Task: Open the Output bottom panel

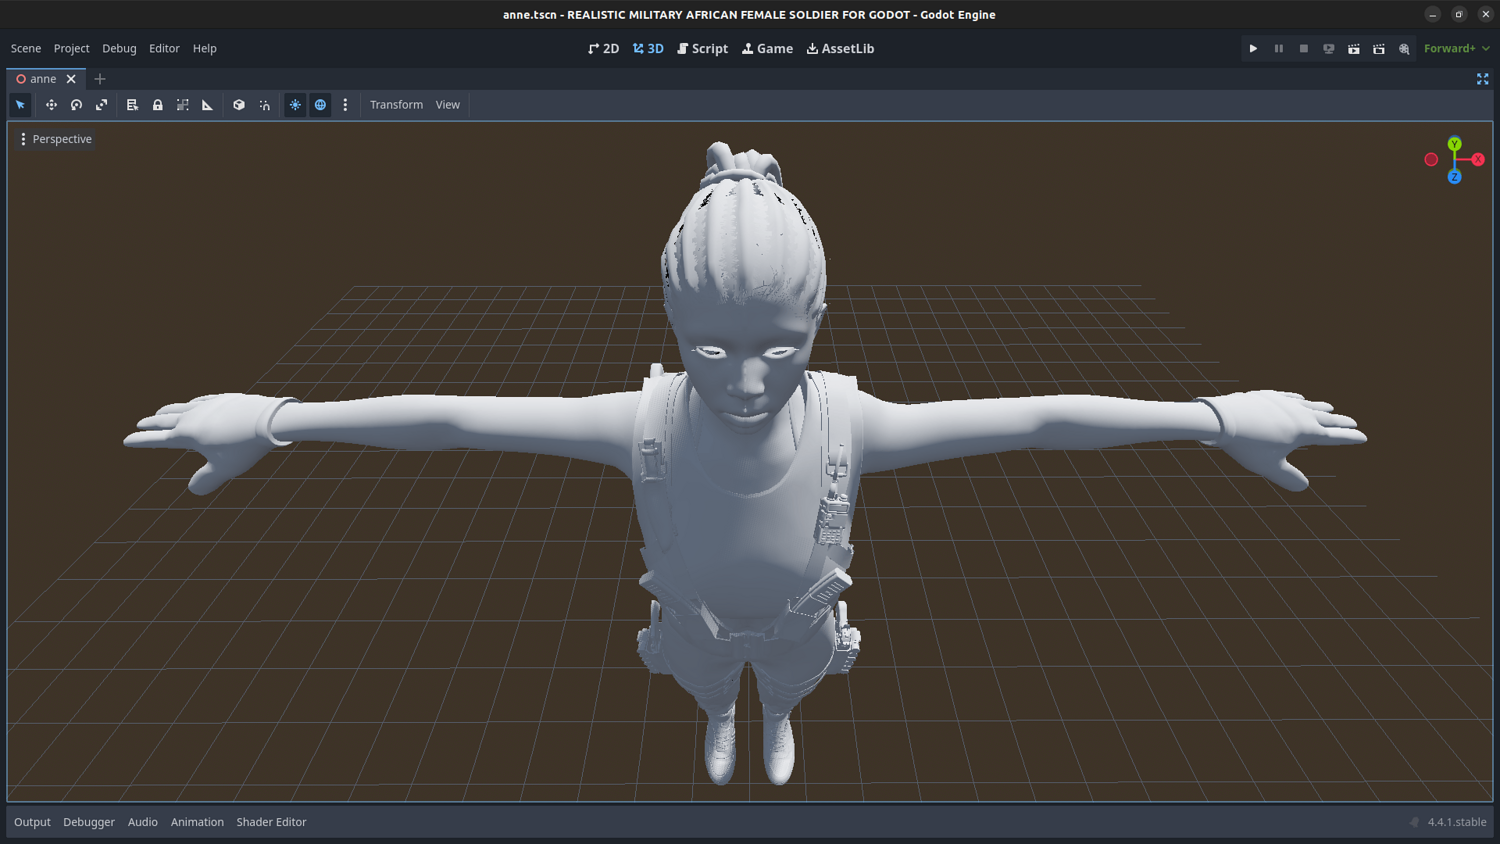Action: click(32, 822)
